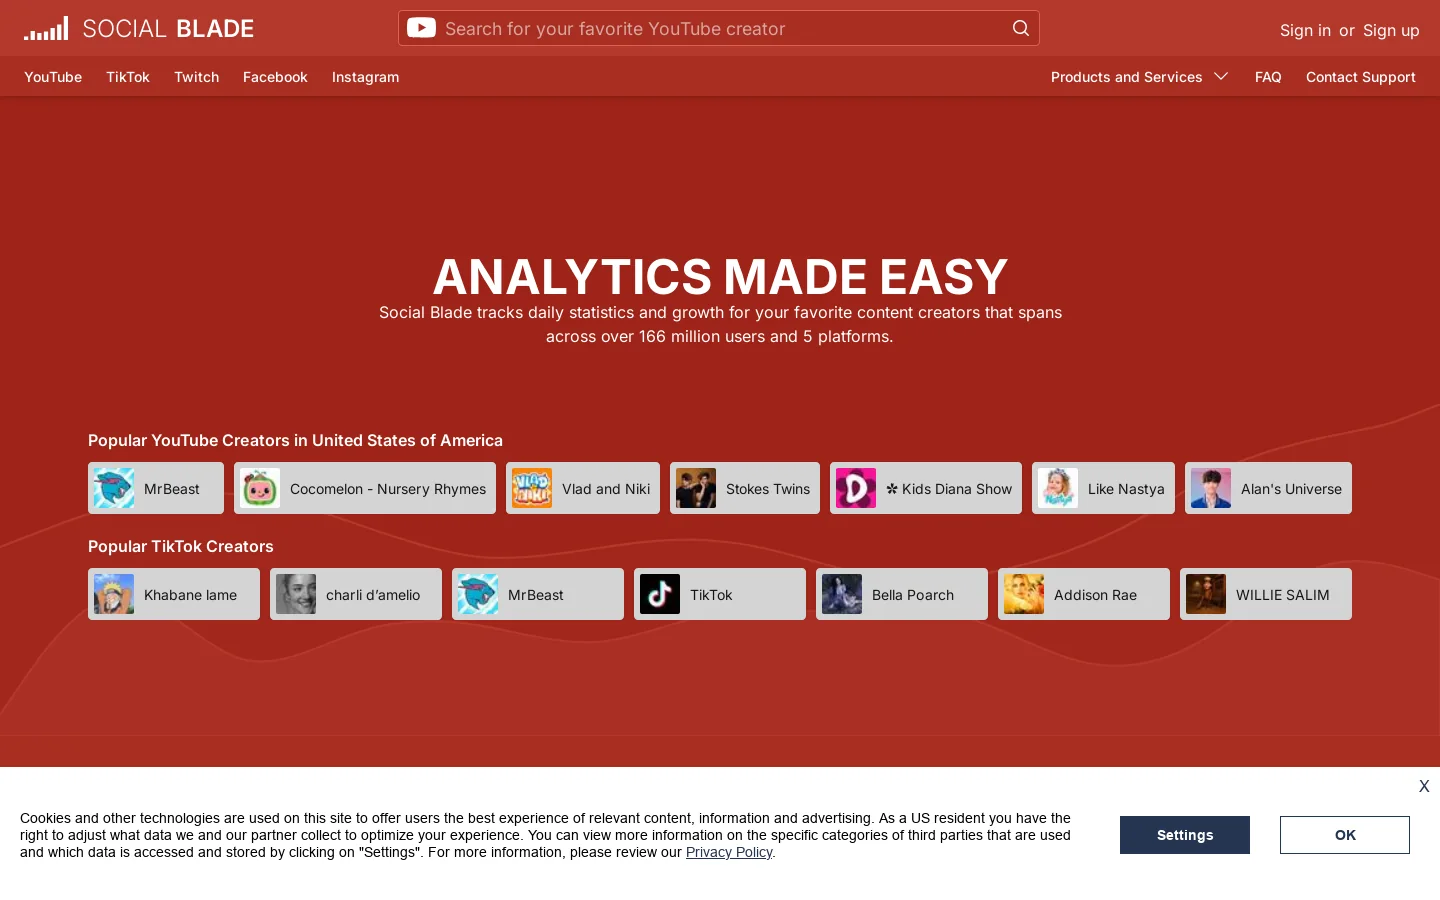Image resolution: width=1440 pixels, height=900 pixels.
Task: Click Alan's Universe name text
Action: 1291,489
